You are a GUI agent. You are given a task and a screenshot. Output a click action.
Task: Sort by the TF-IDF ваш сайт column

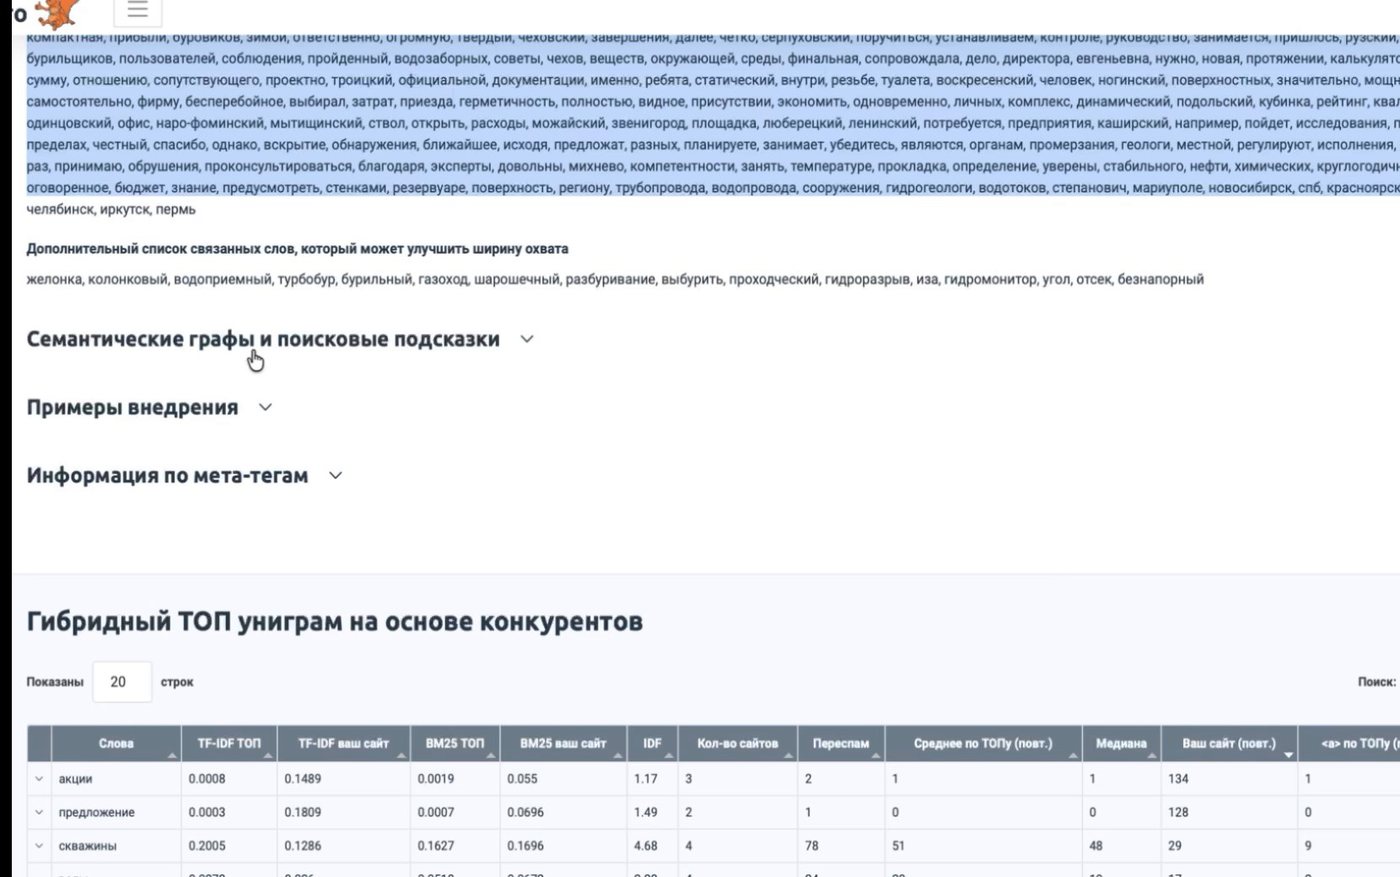pos(343,743)
